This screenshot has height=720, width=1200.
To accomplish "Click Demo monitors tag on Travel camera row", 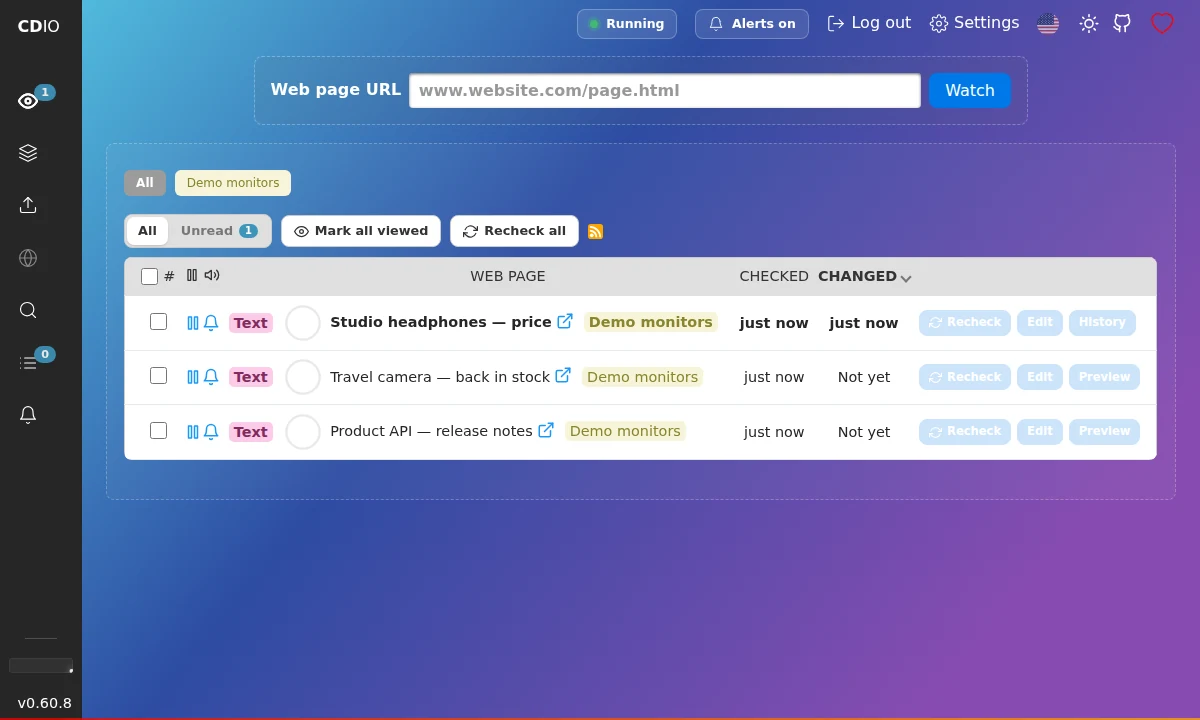I will tap(642, 377).
